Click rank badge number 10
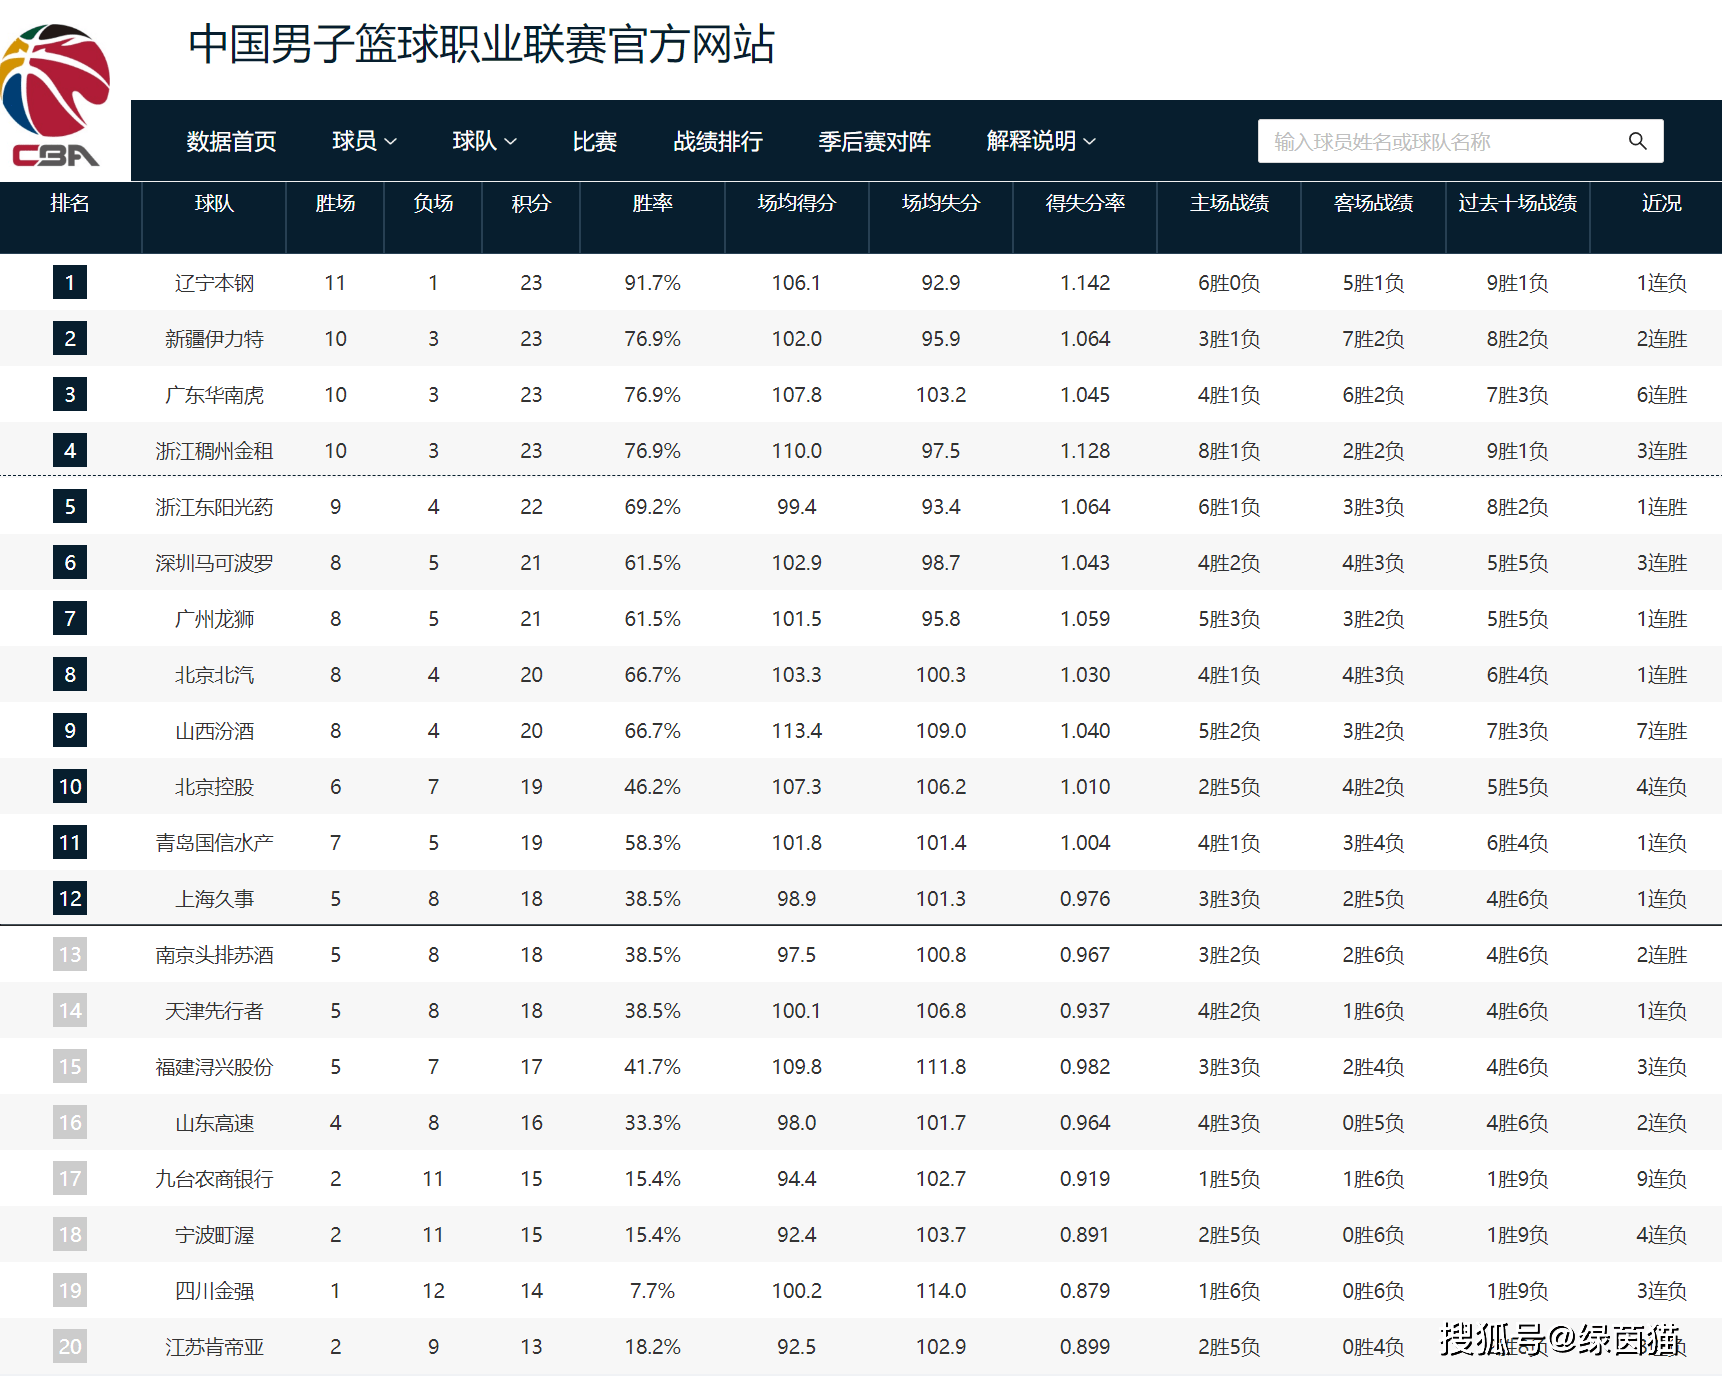Screen dimensions: 1722x1376 click(x=70, y=786)
